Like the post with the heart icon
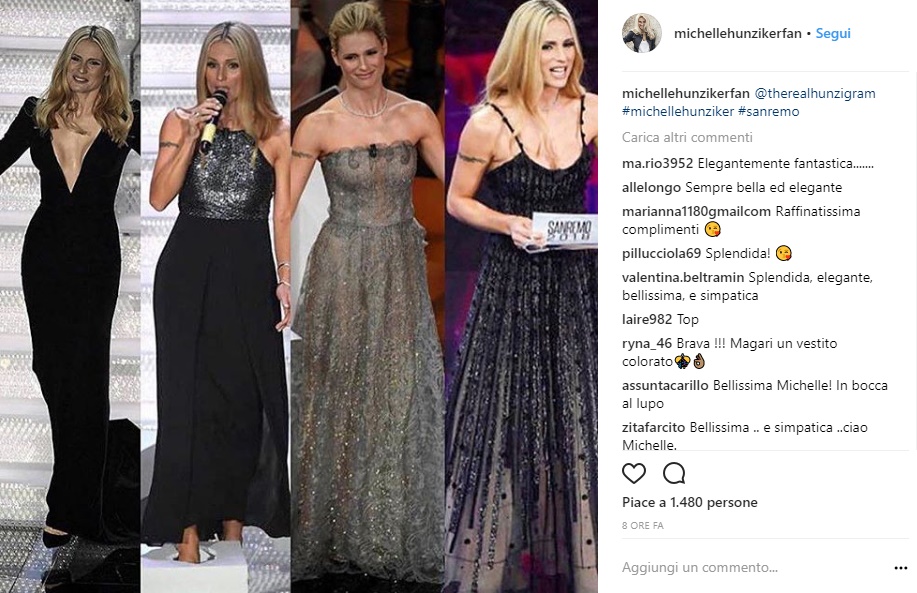This screenshot has width=917, height=593. [x=633, y=473]
